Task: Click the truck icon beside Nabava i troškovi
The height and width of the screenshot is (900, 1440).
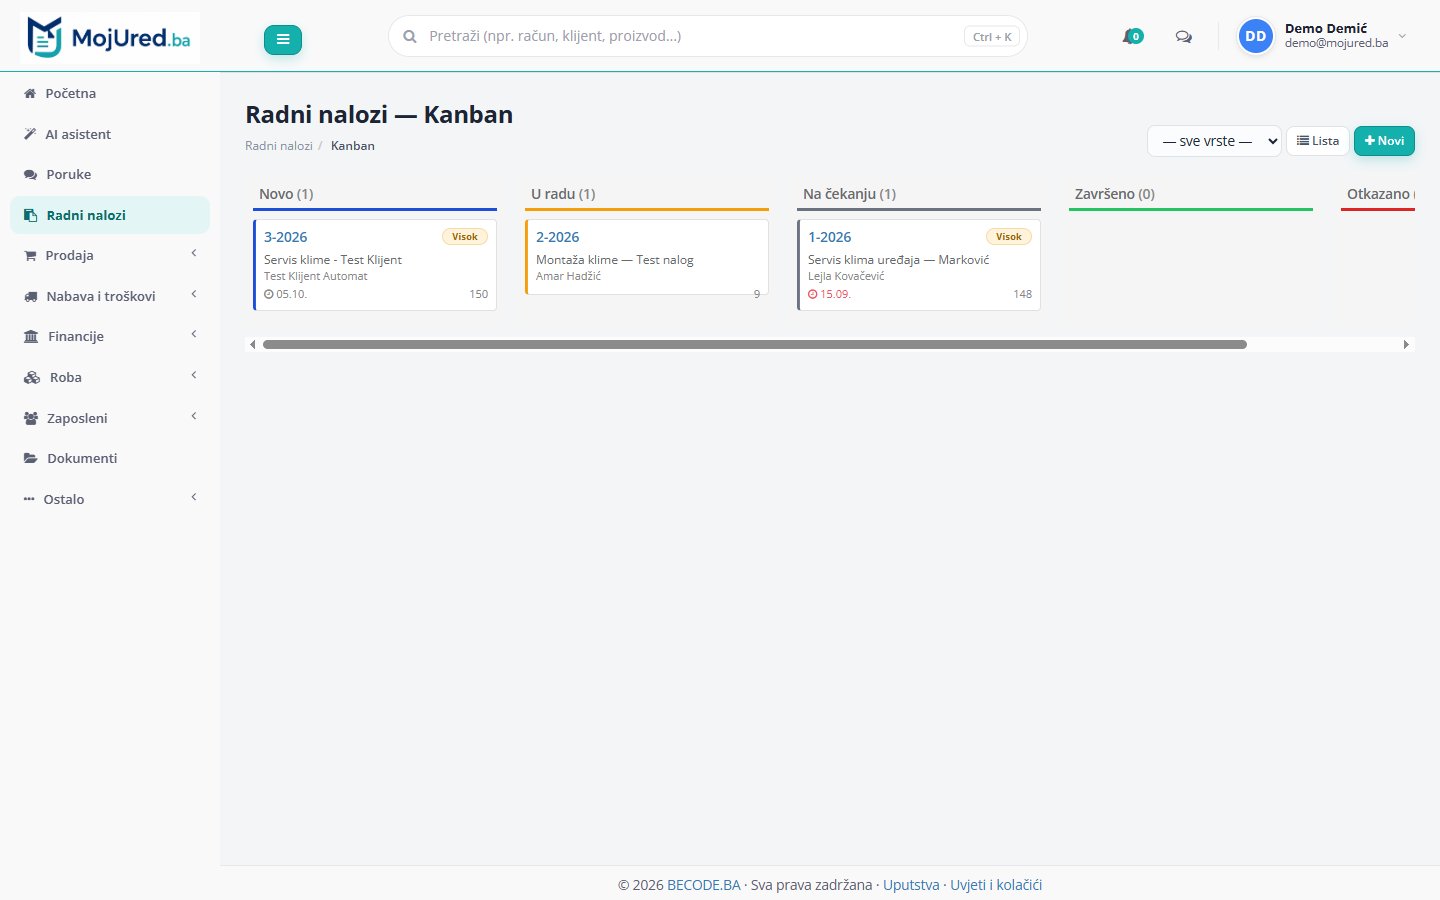Action: (x=31, y=296)
